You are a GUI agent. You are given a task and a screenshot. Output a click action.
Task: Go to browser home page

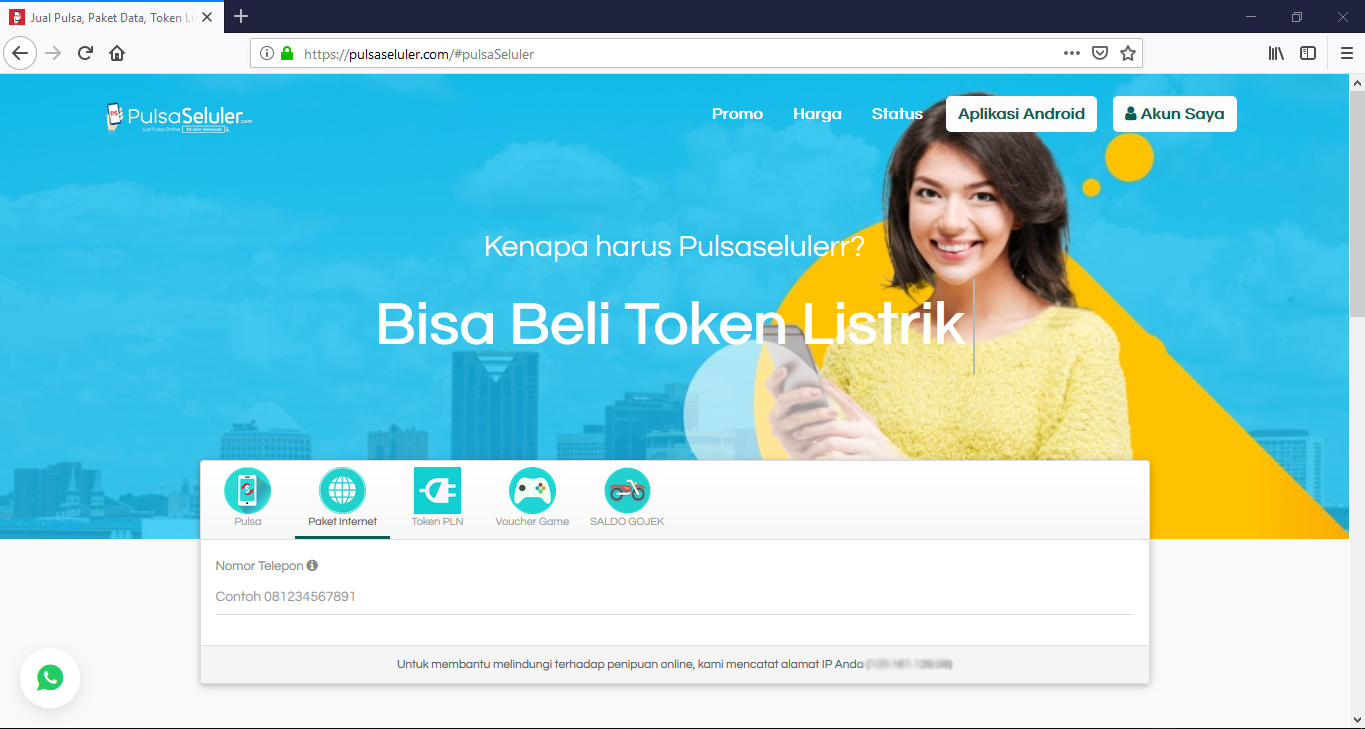point(117,54)
